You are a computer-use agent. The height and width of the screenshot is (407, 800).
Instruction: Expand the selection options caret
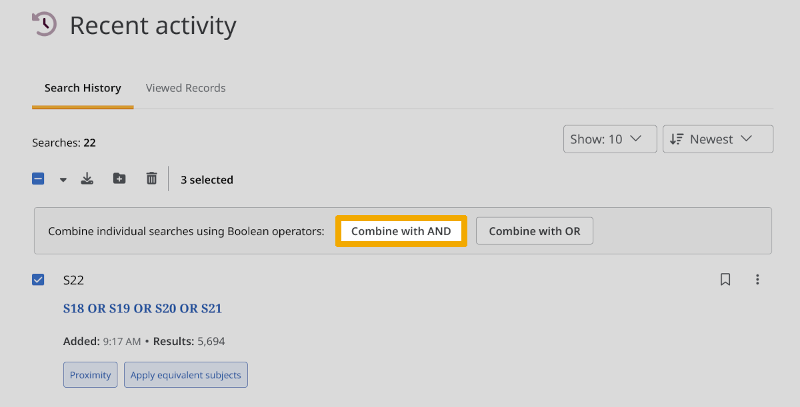tap(63, 180)
